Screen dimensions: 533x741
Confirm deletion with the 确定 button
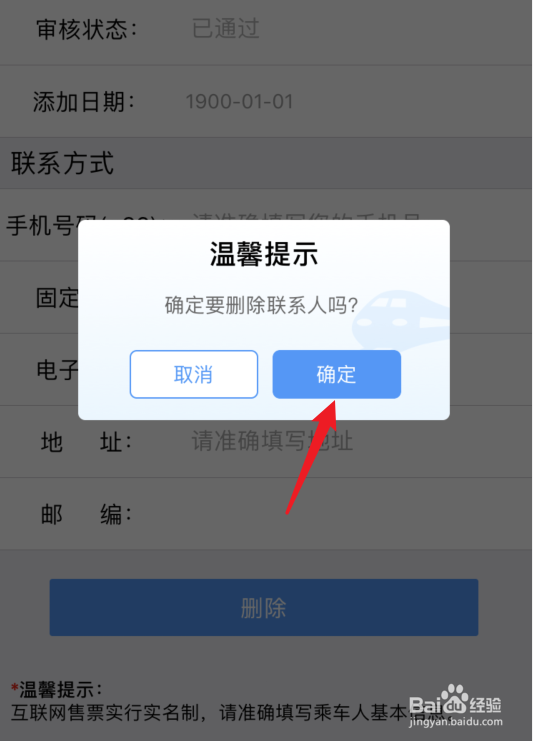coord(336,374)
